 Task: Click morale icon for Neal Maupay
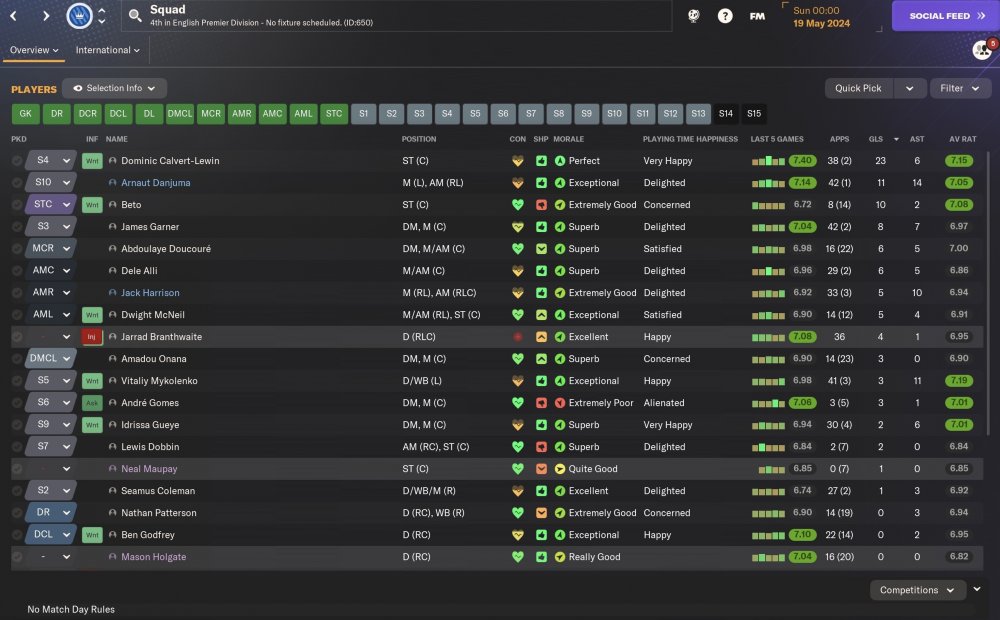point(559,469)
